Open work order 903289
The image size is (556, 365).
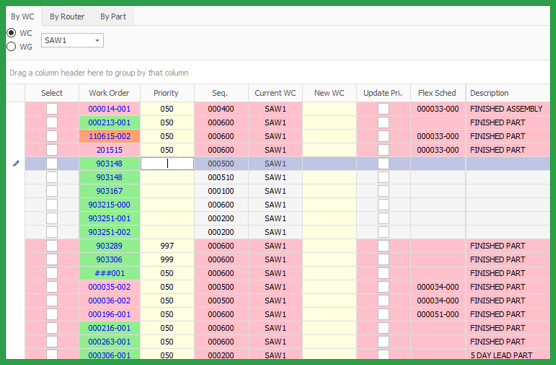[109, 246]
